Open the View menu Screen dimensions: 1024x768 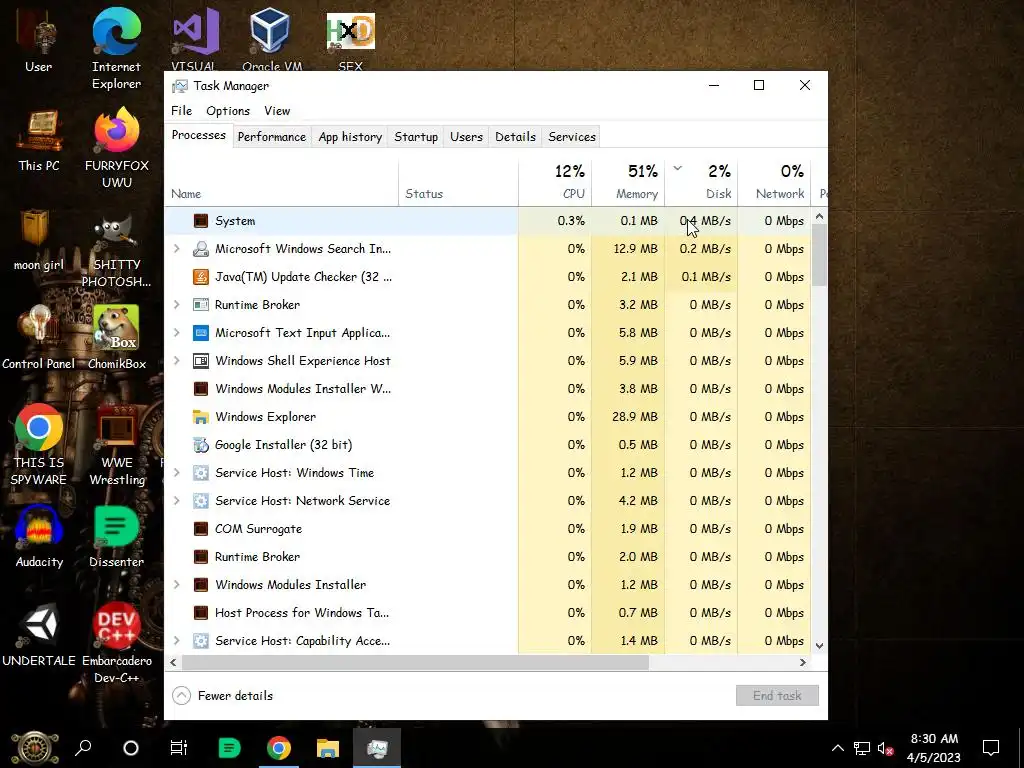(277, 111)
